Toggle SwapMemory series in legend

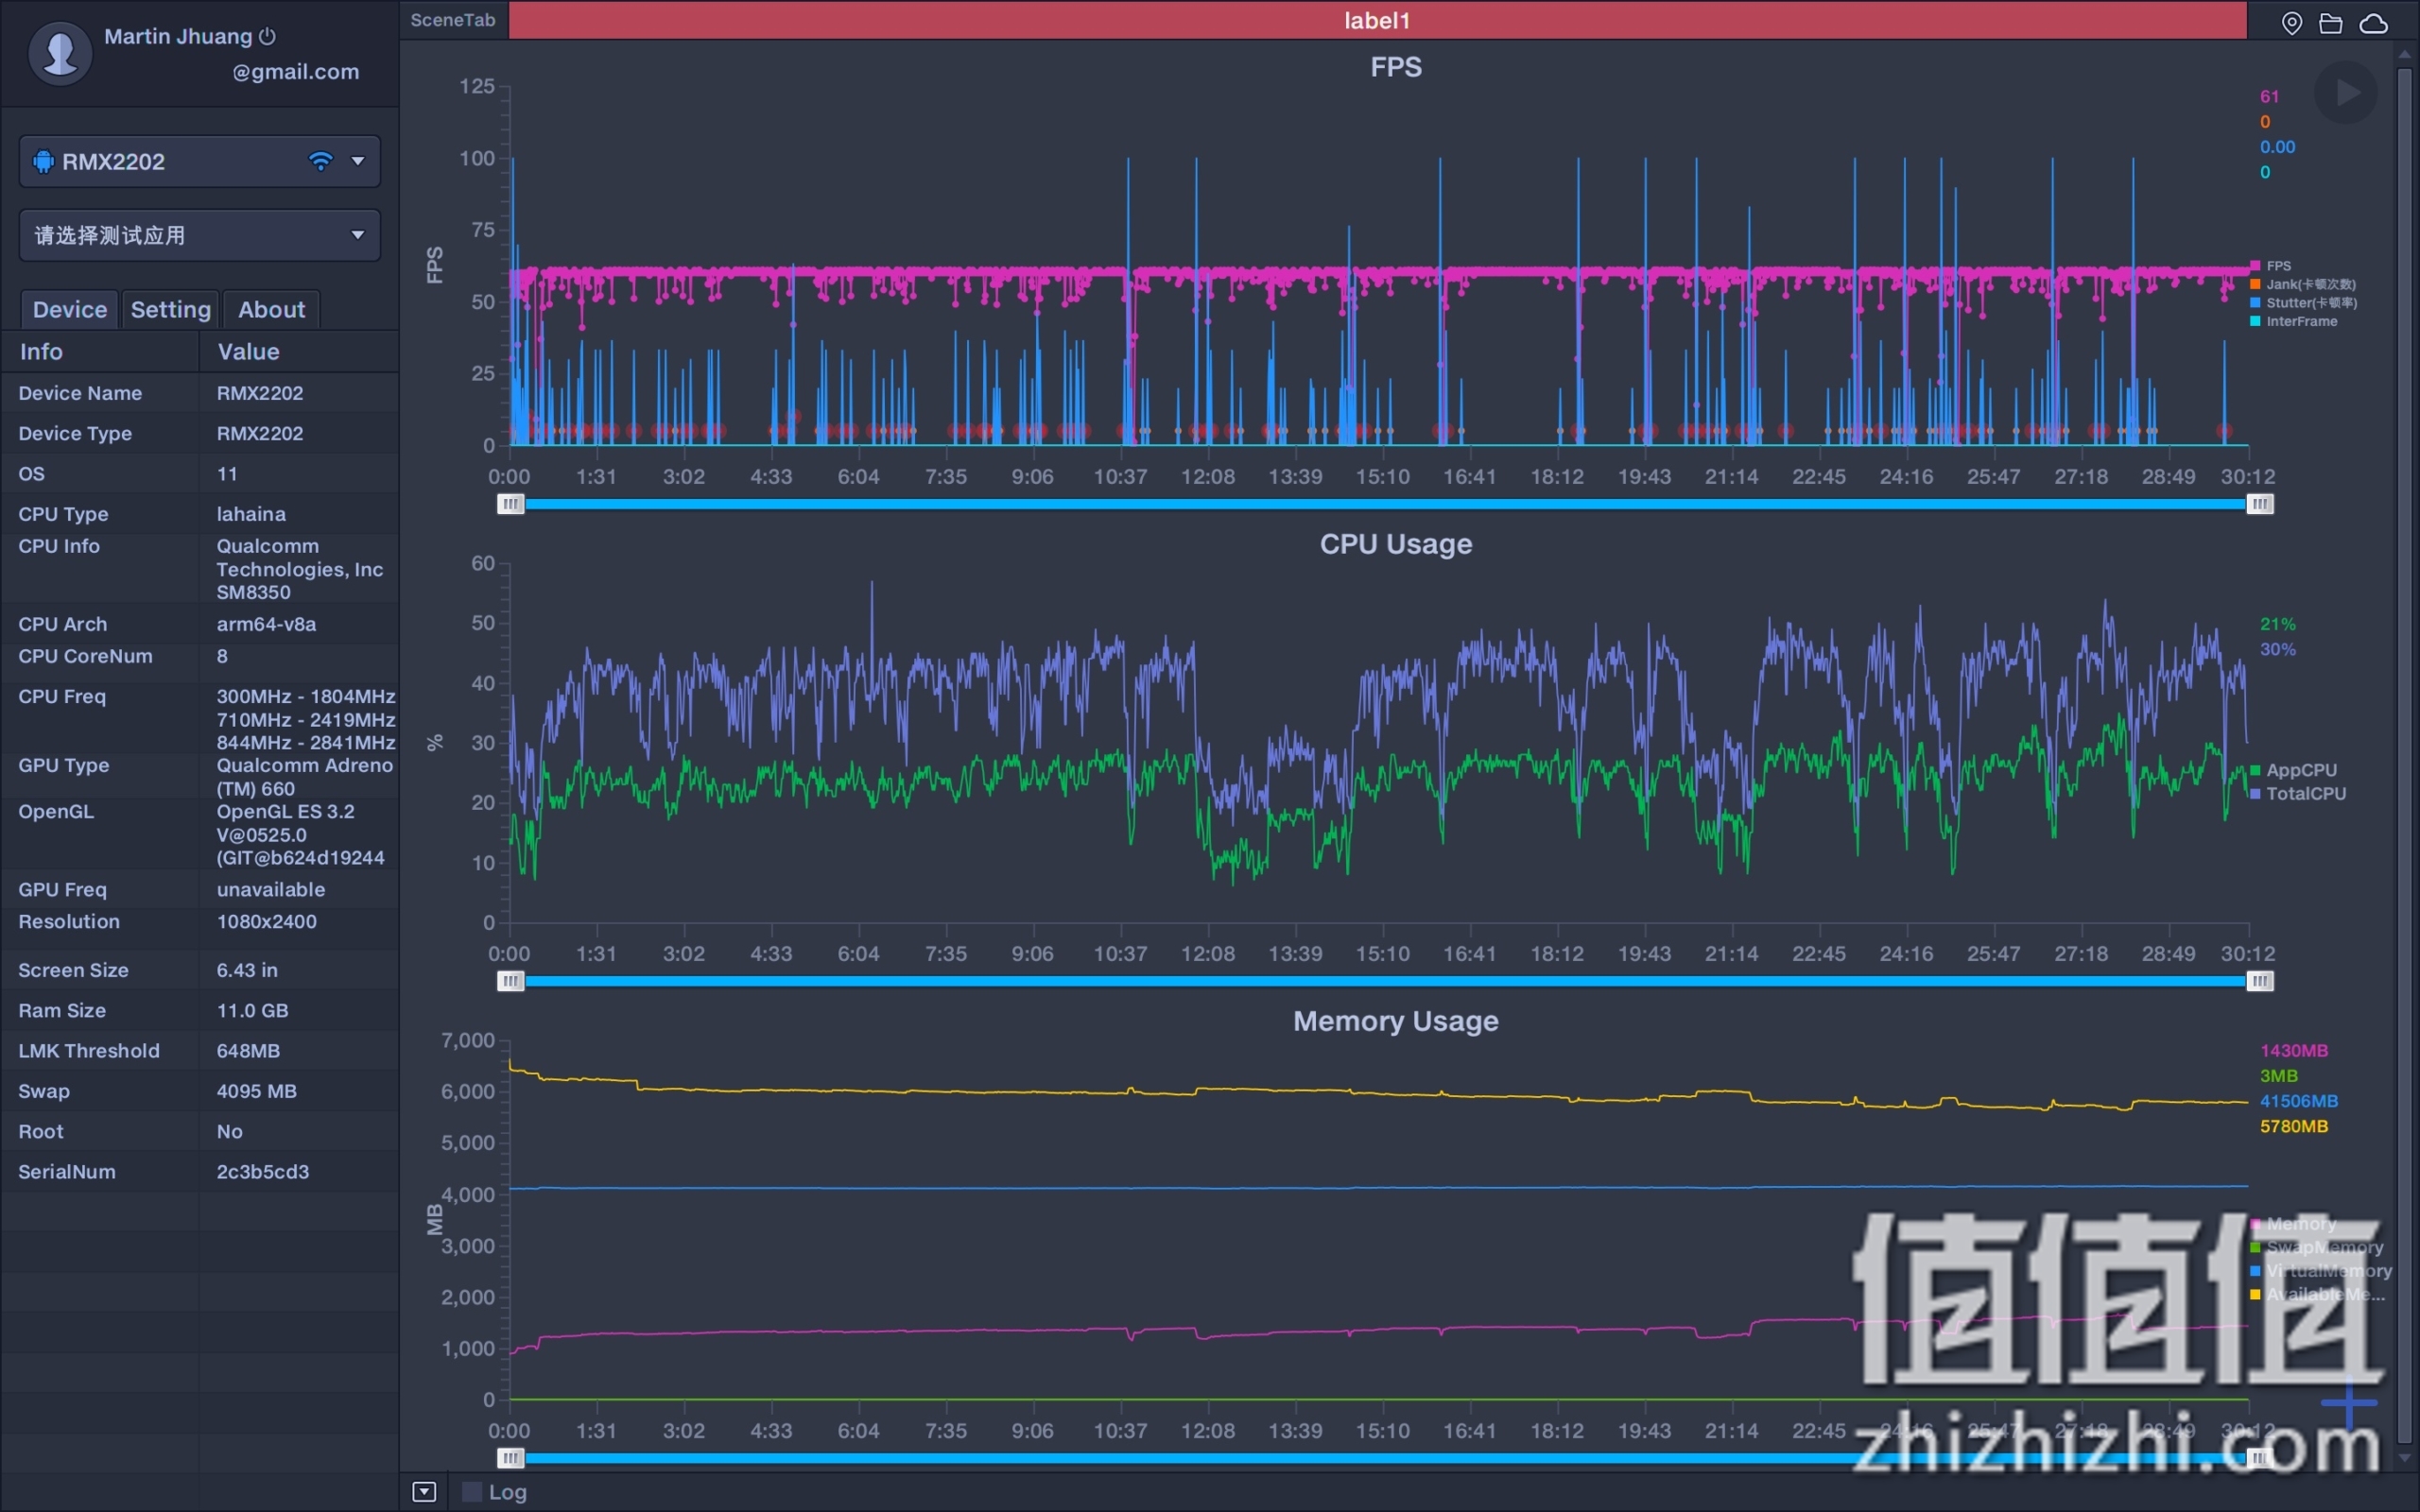tap(2316, 1247)
